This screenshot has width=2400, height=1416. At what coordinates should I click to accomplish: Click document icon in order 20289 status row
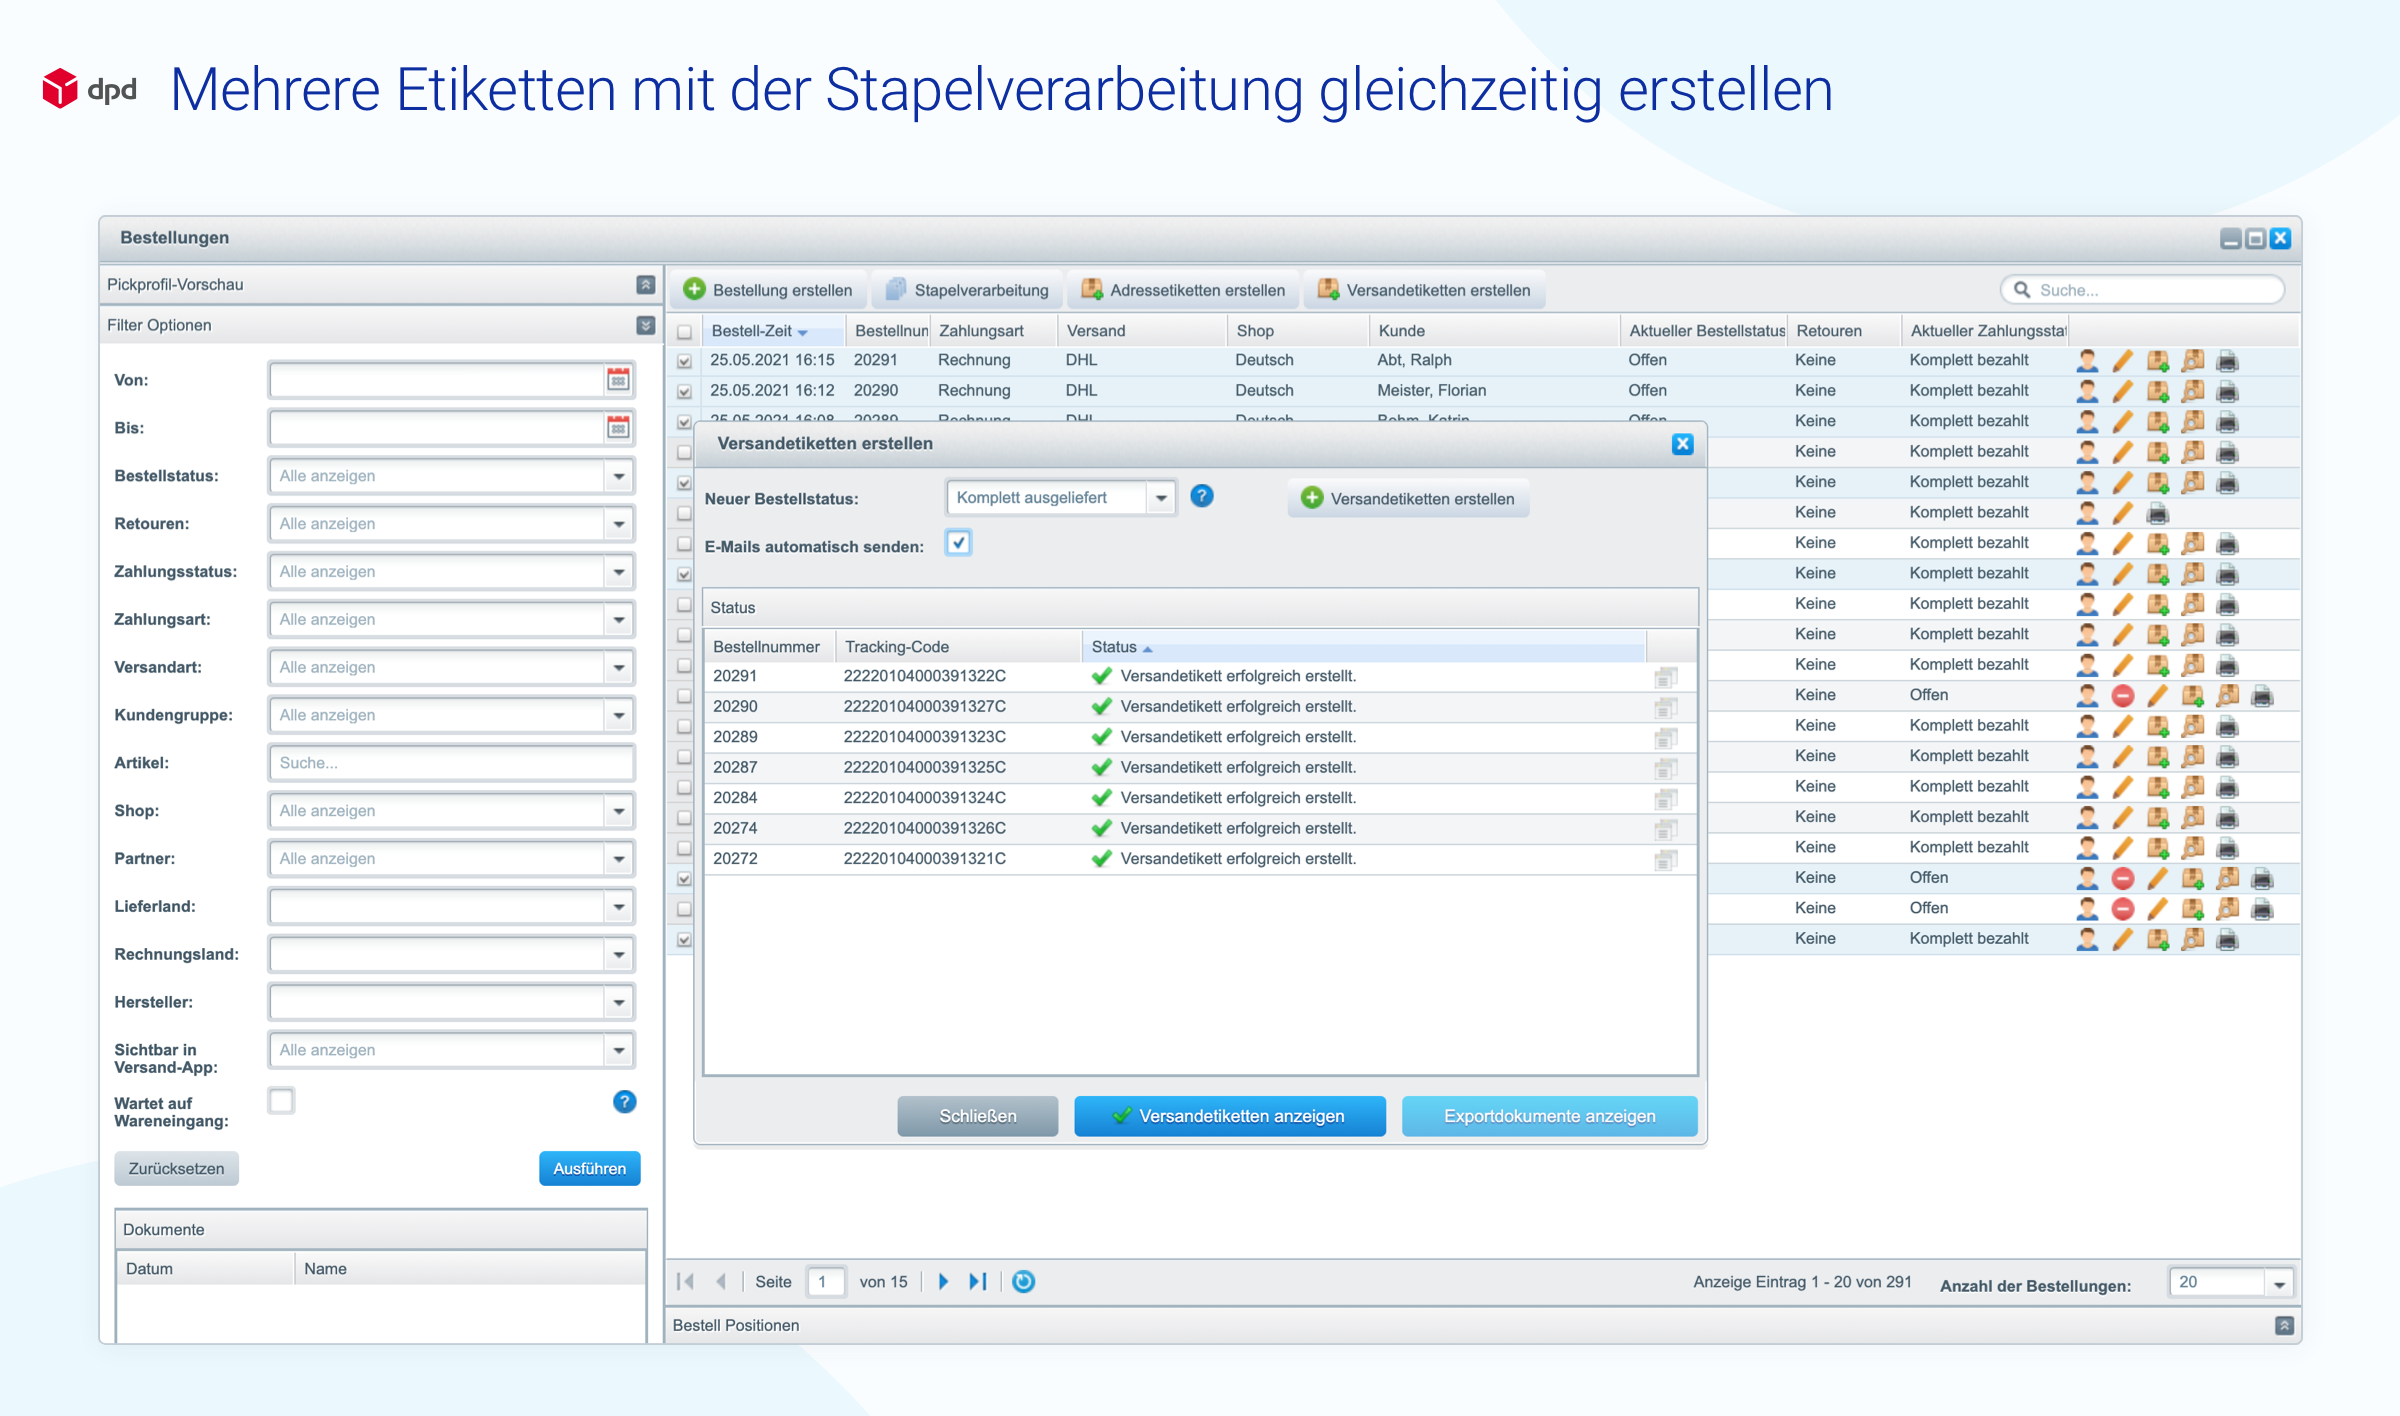(x=1665, y=738)
